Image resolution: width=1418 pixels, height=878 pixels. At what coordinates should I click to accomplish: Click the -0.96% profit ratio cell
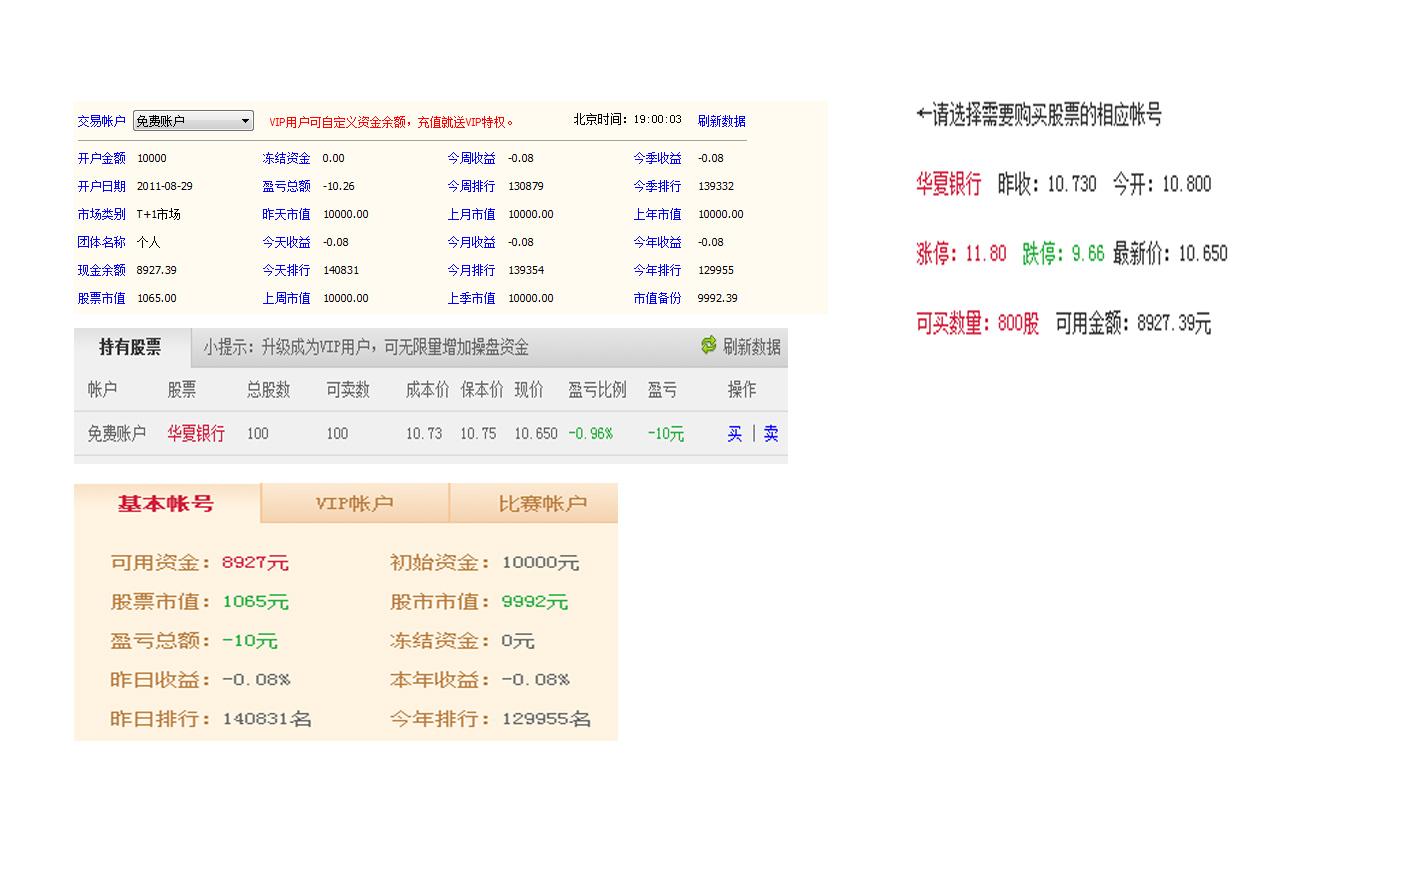(x=591, y=433)
